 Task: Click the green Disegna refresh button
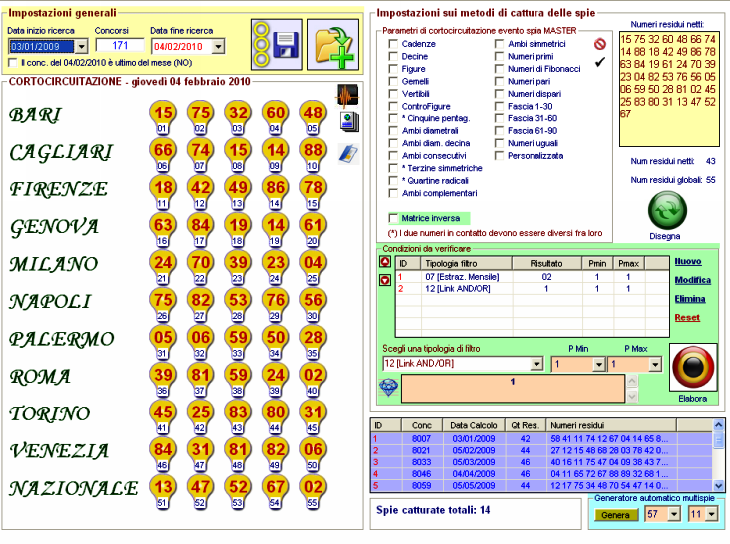tap(667, 211)
